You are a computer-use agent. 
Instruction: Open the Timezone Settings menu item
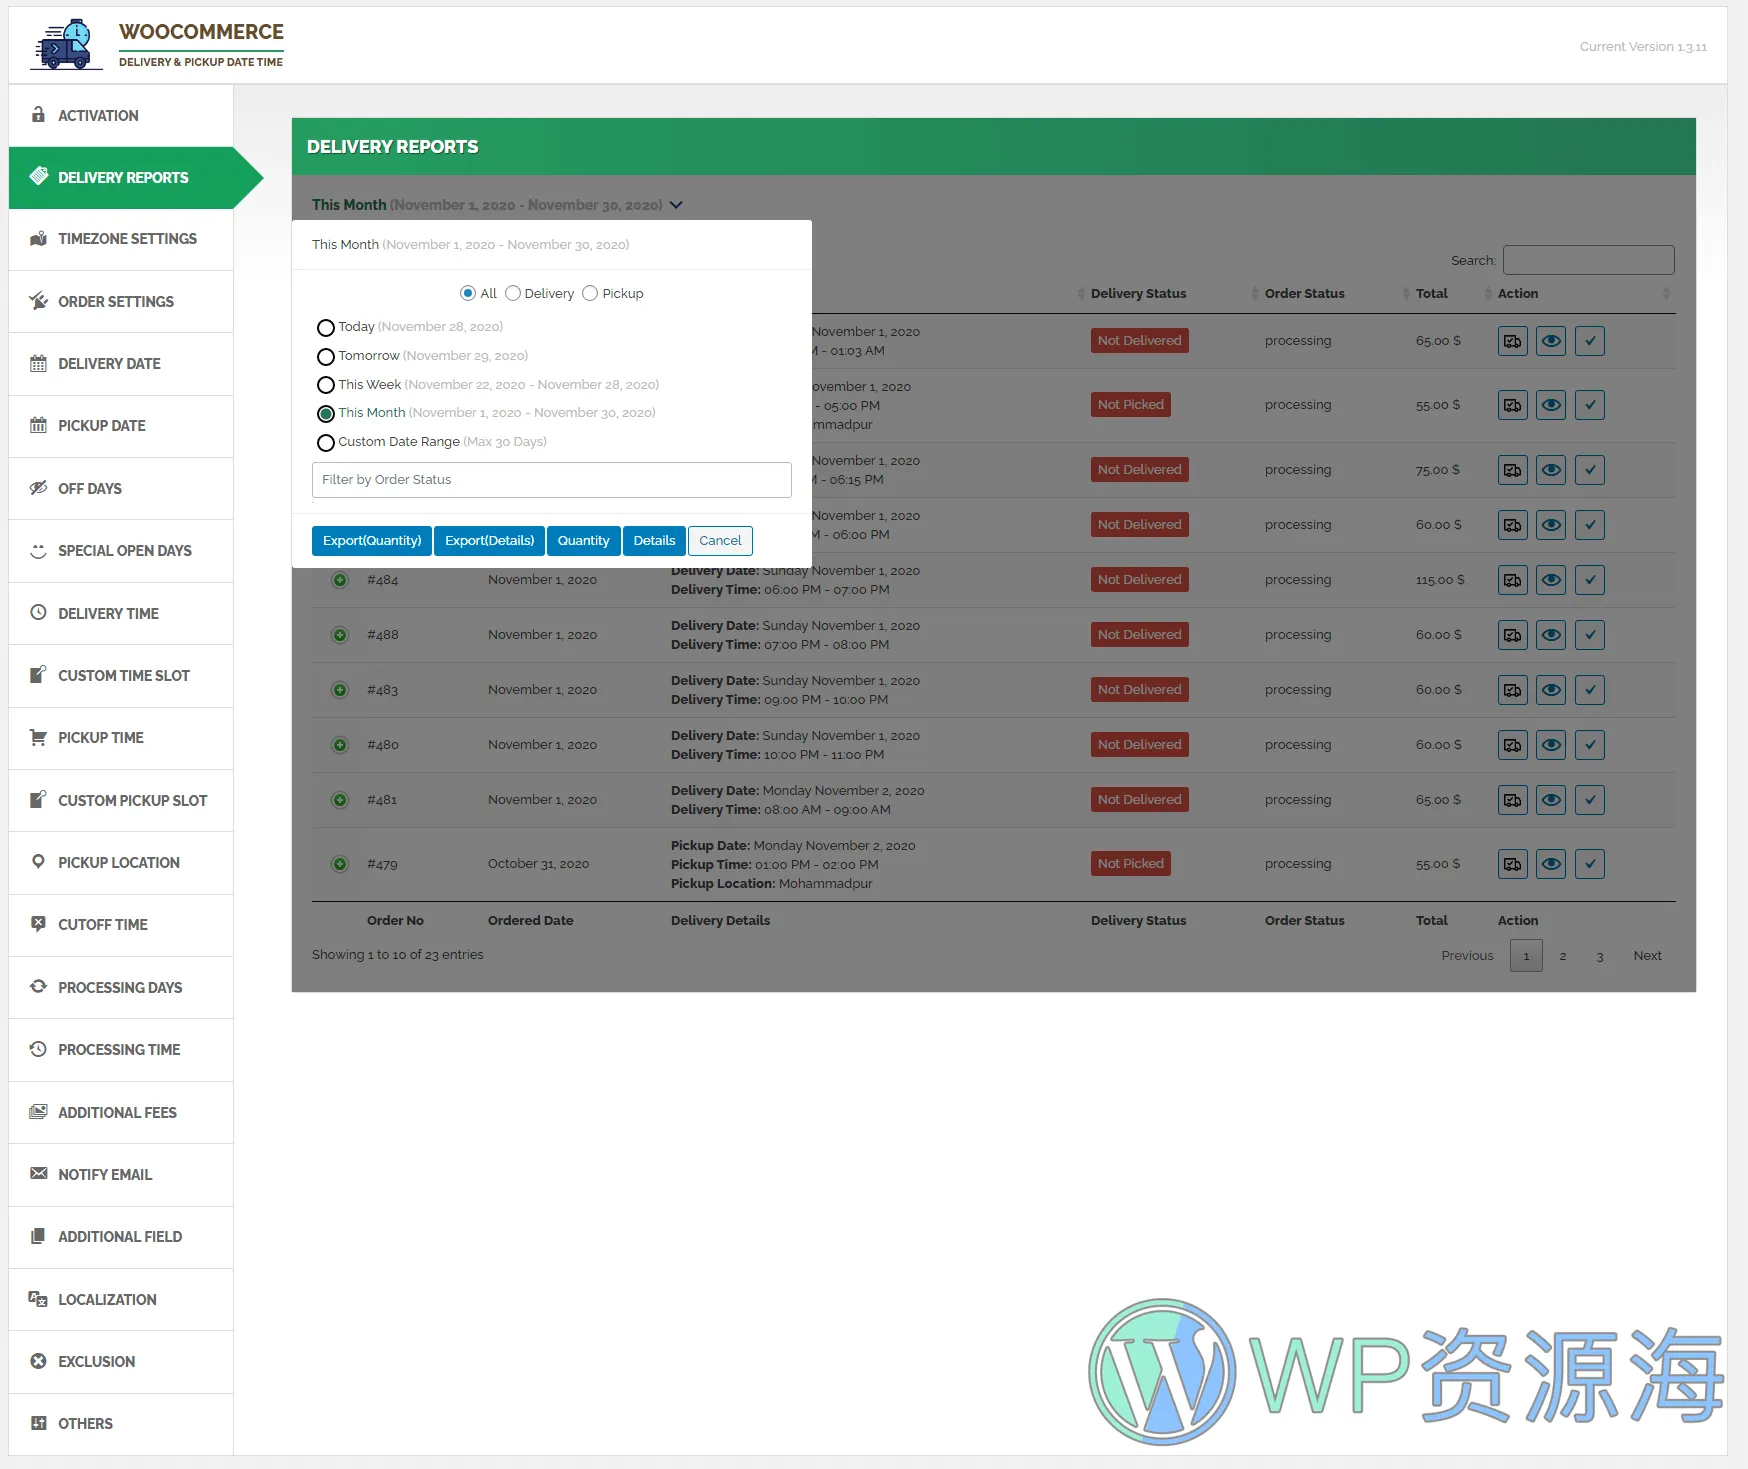point(127,239)
